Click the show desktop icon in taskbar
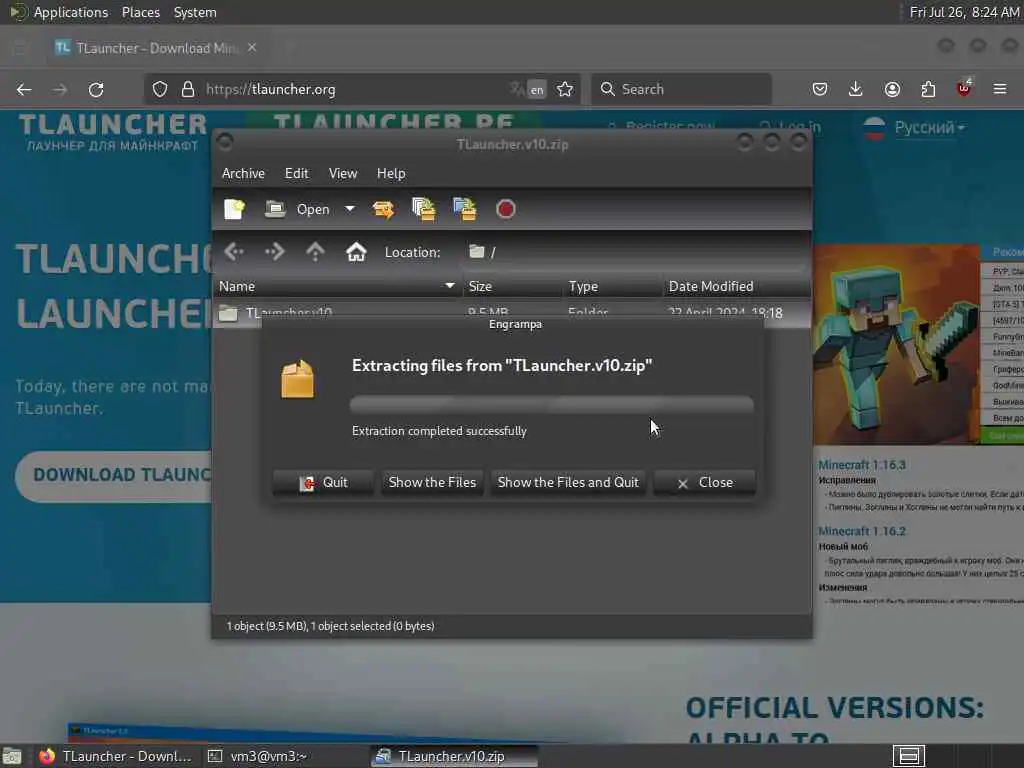The width and height of the screenshot is (1024, 768). [x=12, y=756]
